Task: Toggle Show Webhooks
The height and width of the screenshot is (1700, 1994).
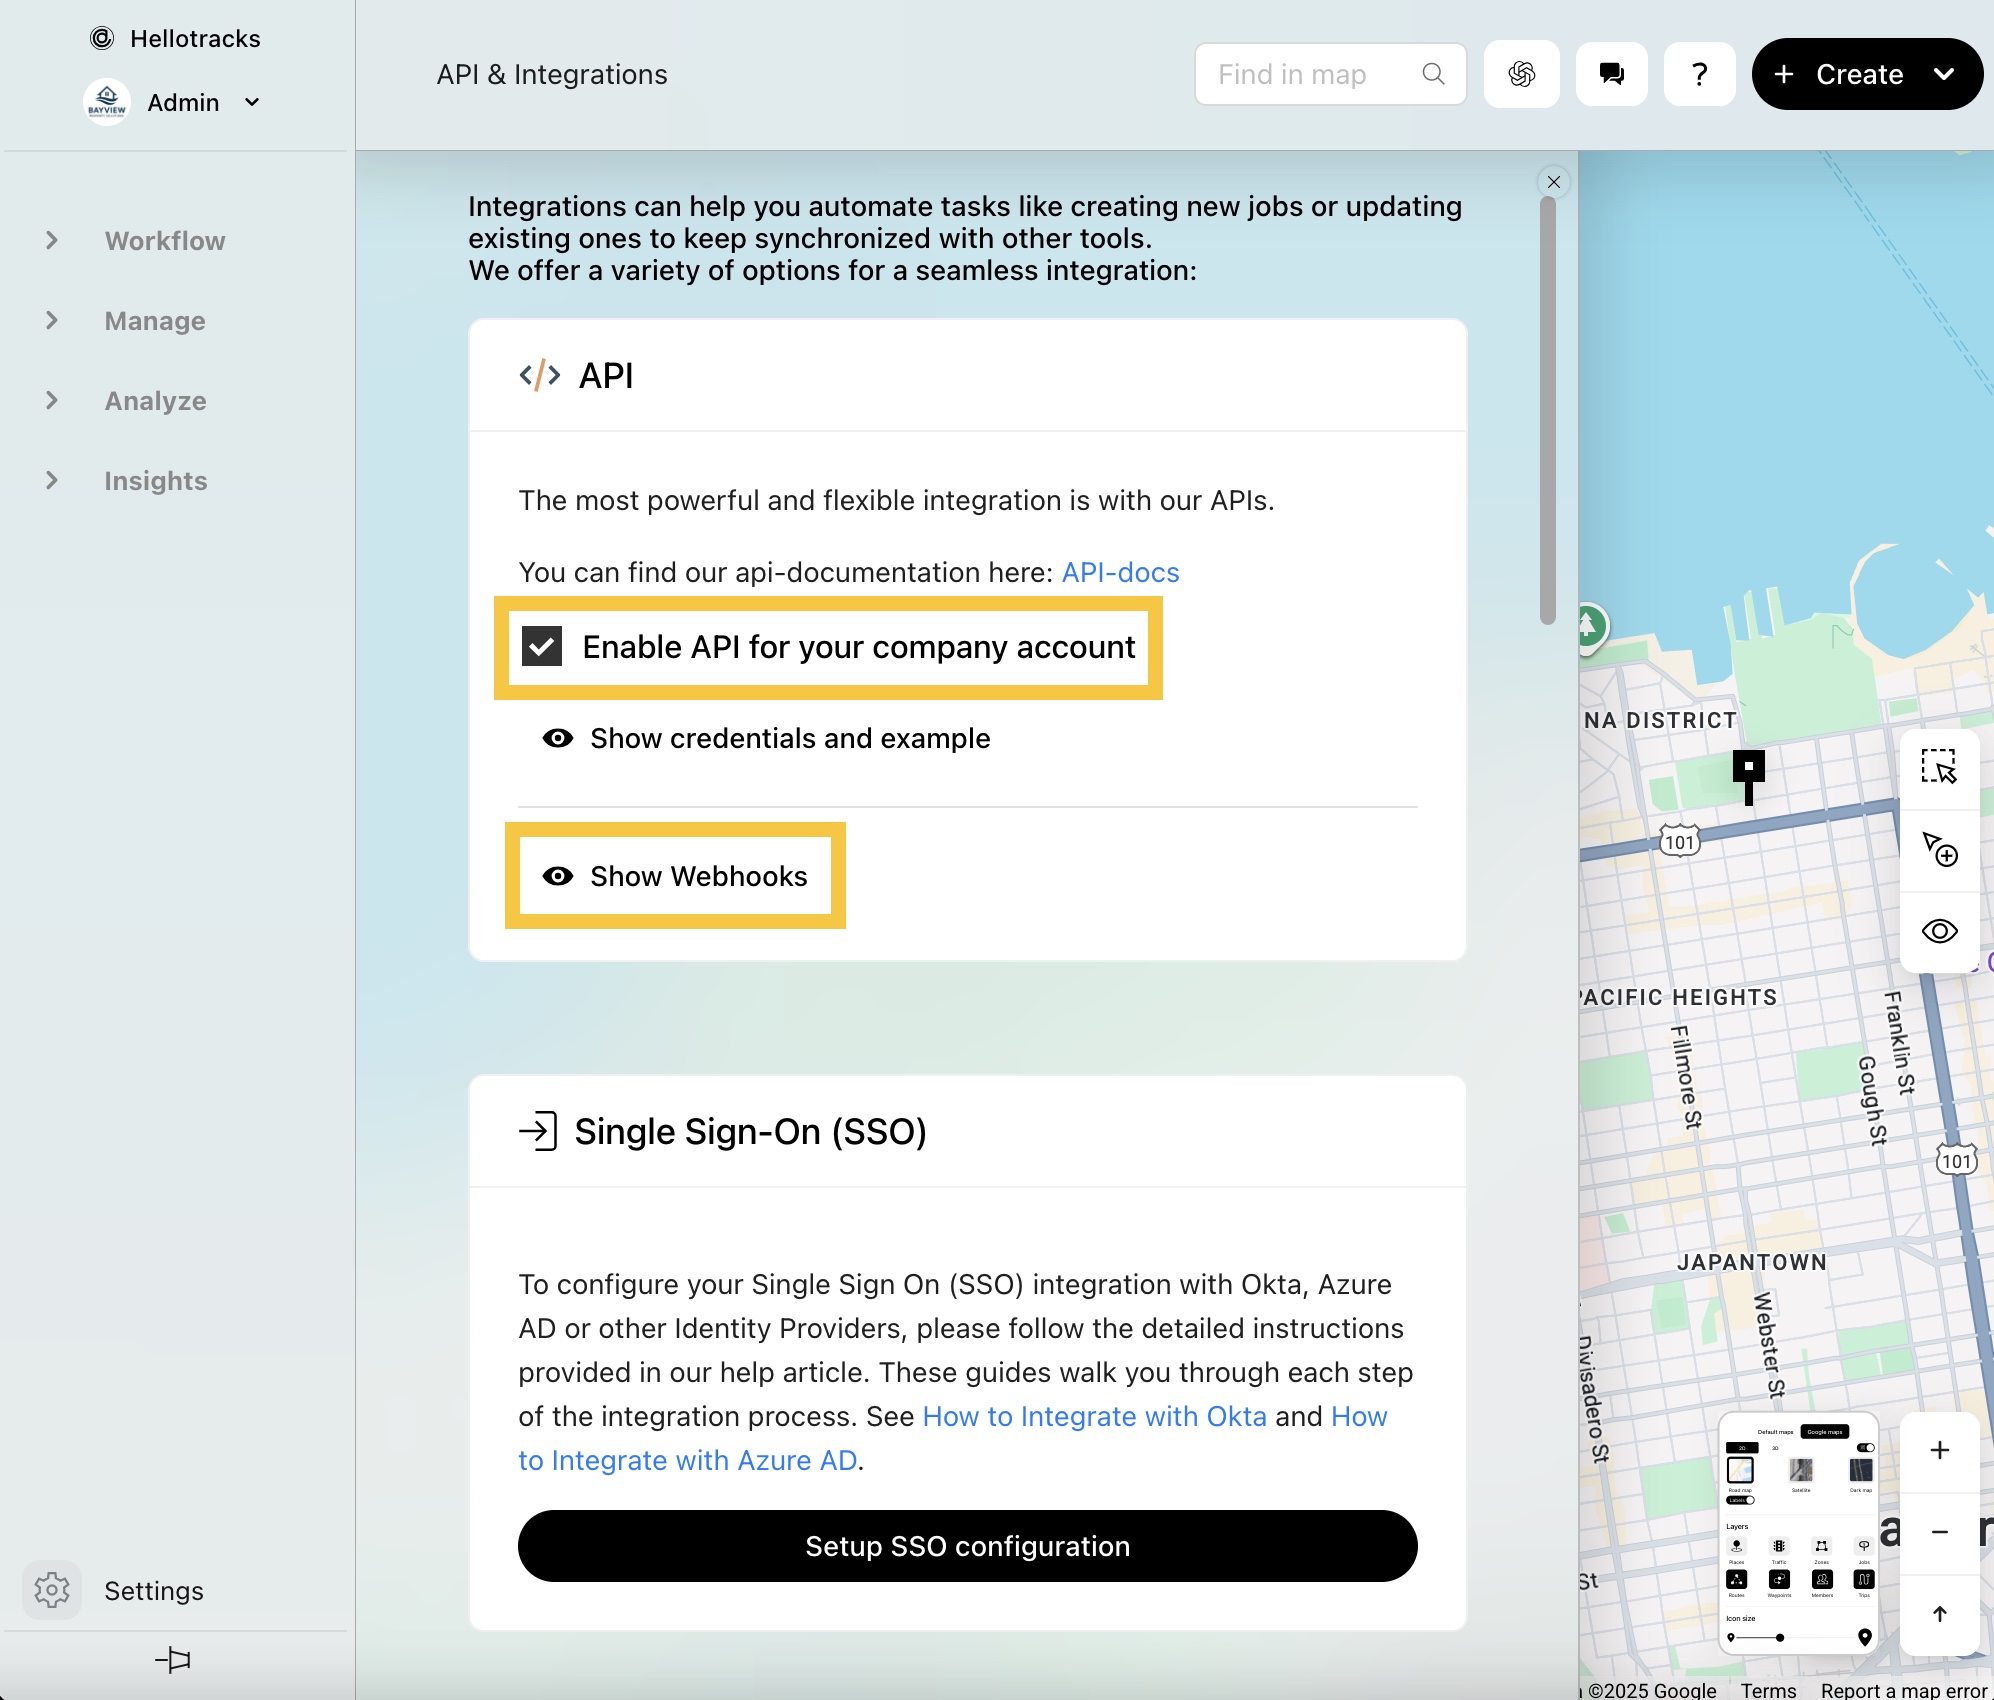Action: click(675, 876)
